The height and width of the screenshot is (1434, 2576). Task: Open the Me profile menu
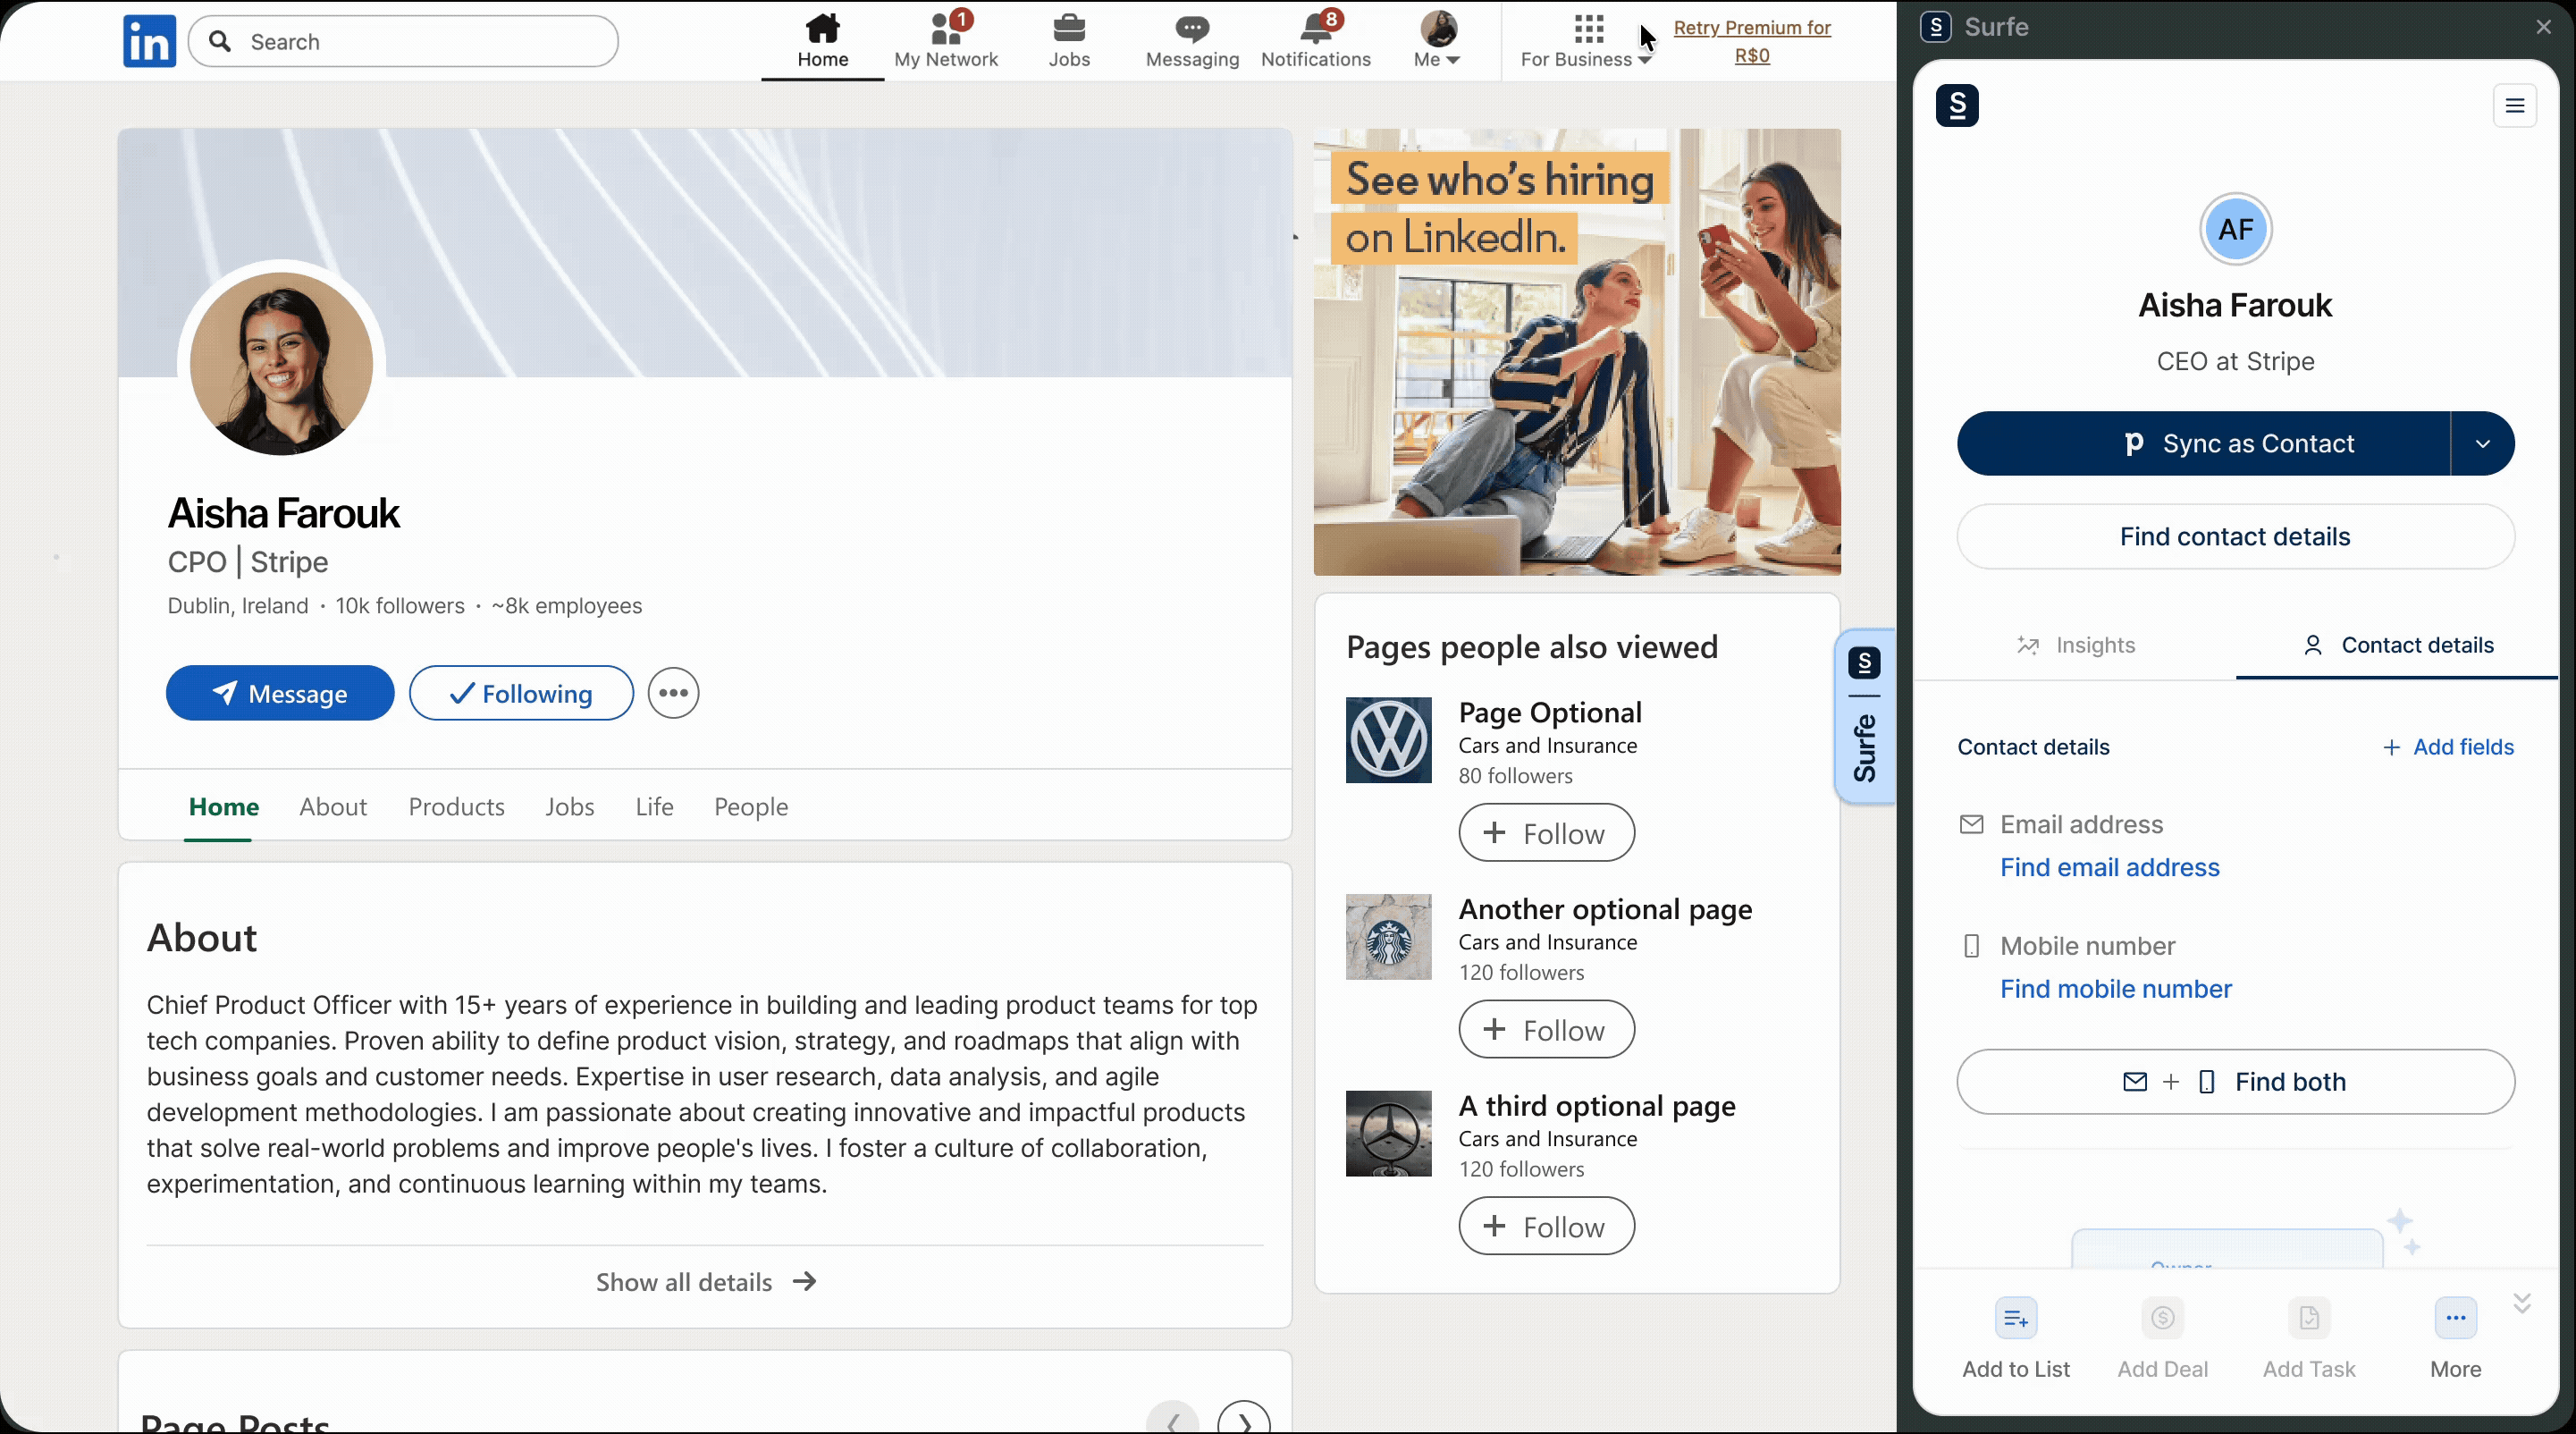pos(1438,41)
